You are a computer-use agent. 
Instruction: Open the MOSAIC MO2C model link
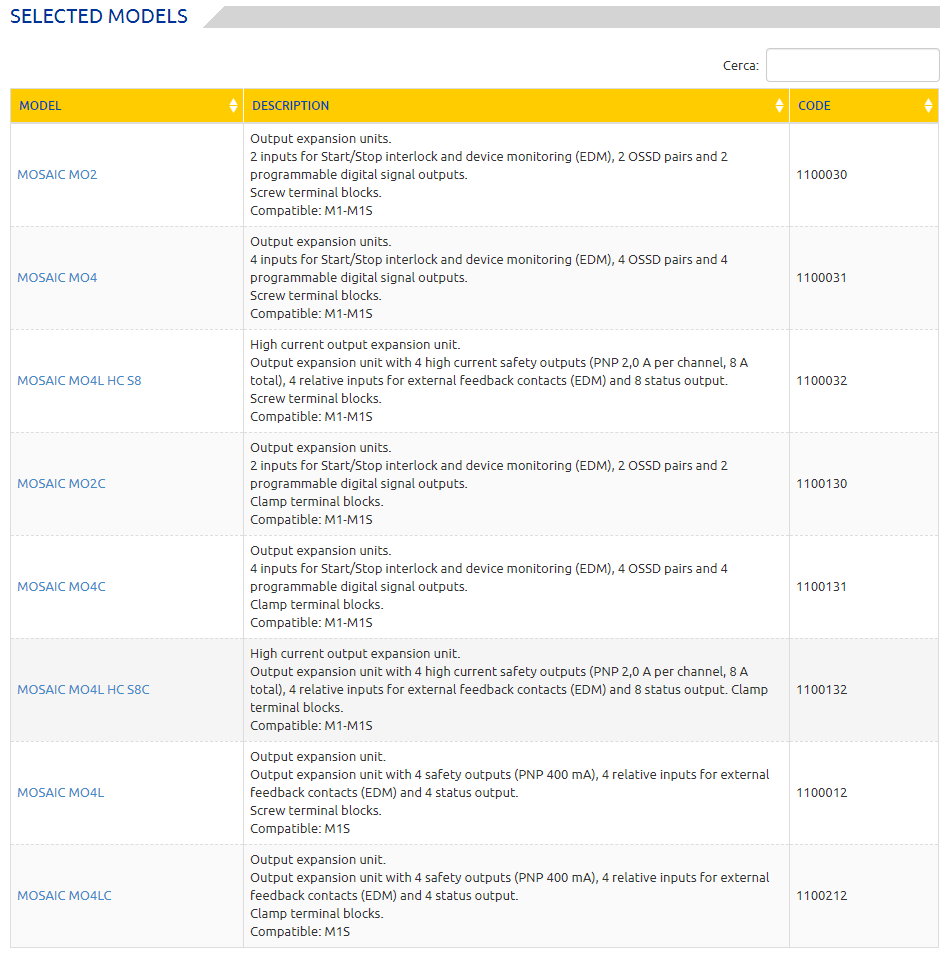[61, 484]
